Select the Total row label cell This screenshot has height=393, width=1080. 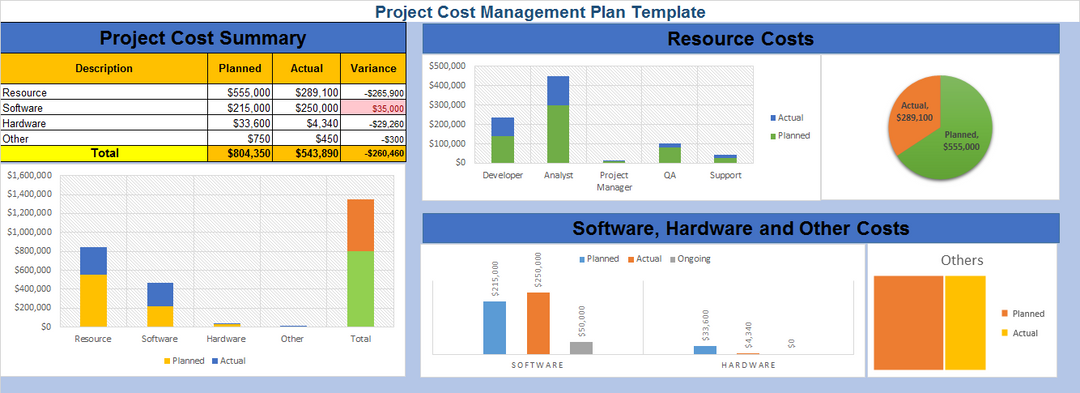(x=104, y=153)
